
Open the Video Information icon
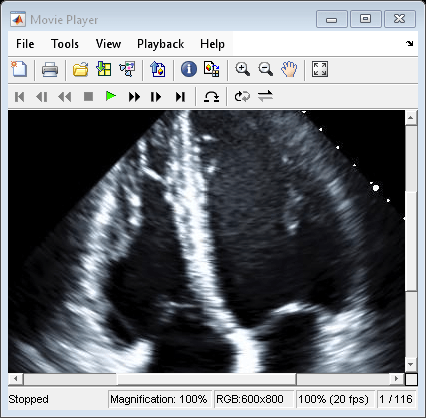(x=189, y=69)
